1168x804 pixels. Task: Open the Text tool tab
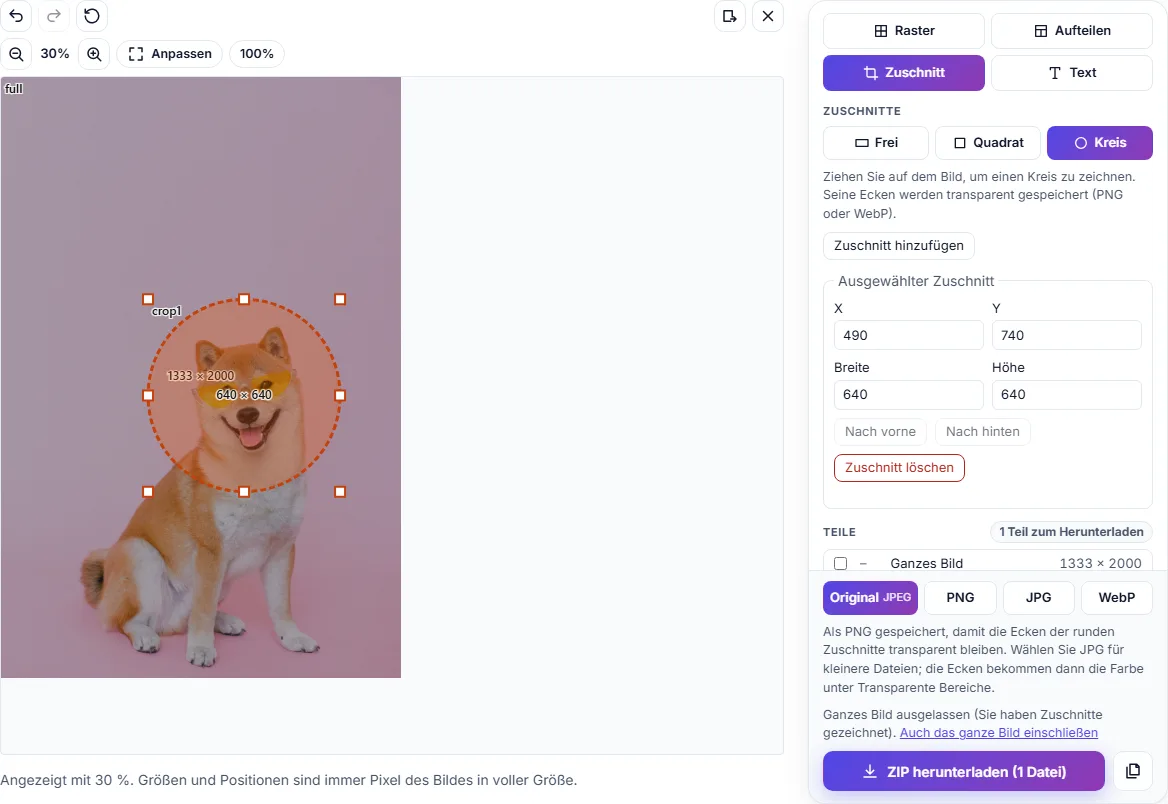[x=1072, y=73]
